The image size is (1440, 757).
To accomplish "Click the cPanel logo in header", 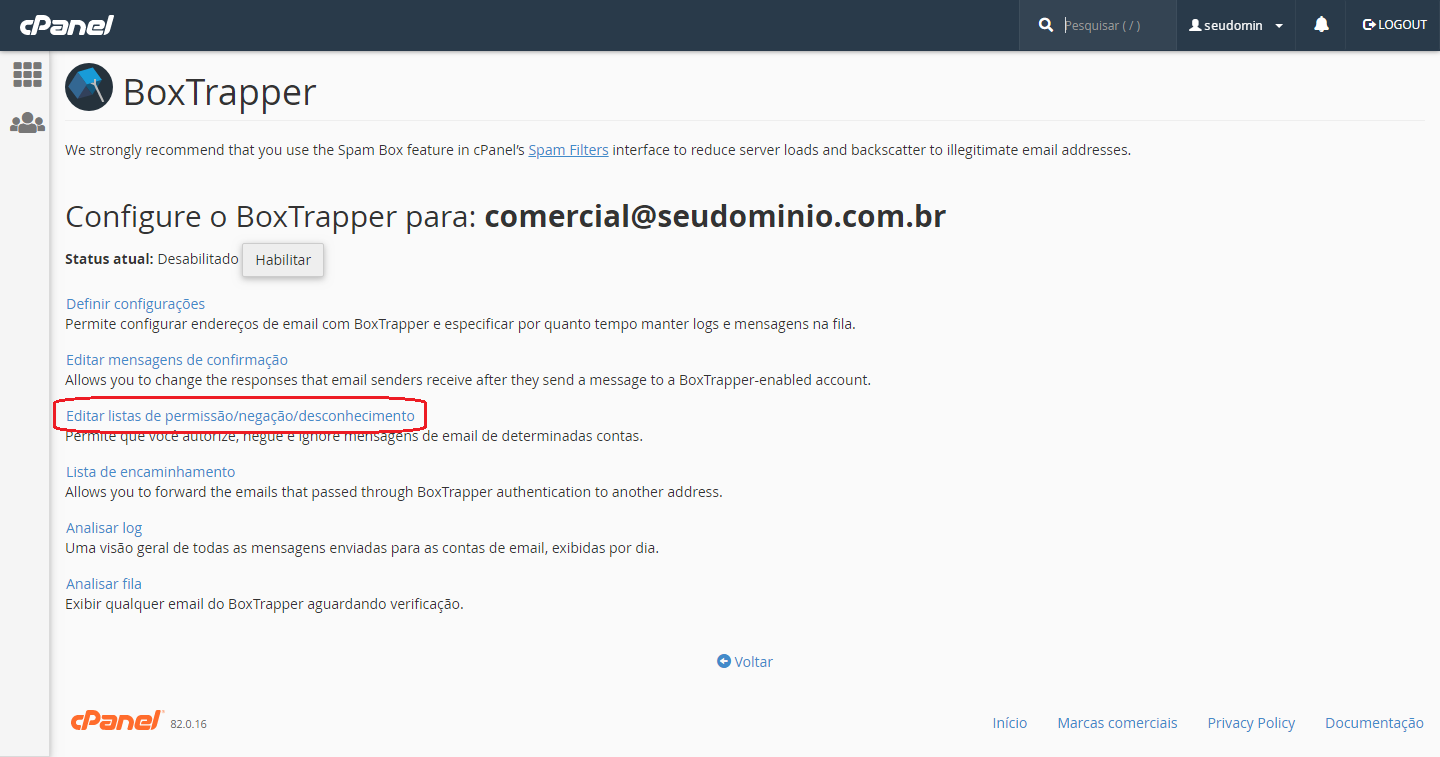I will pos(67,25).
